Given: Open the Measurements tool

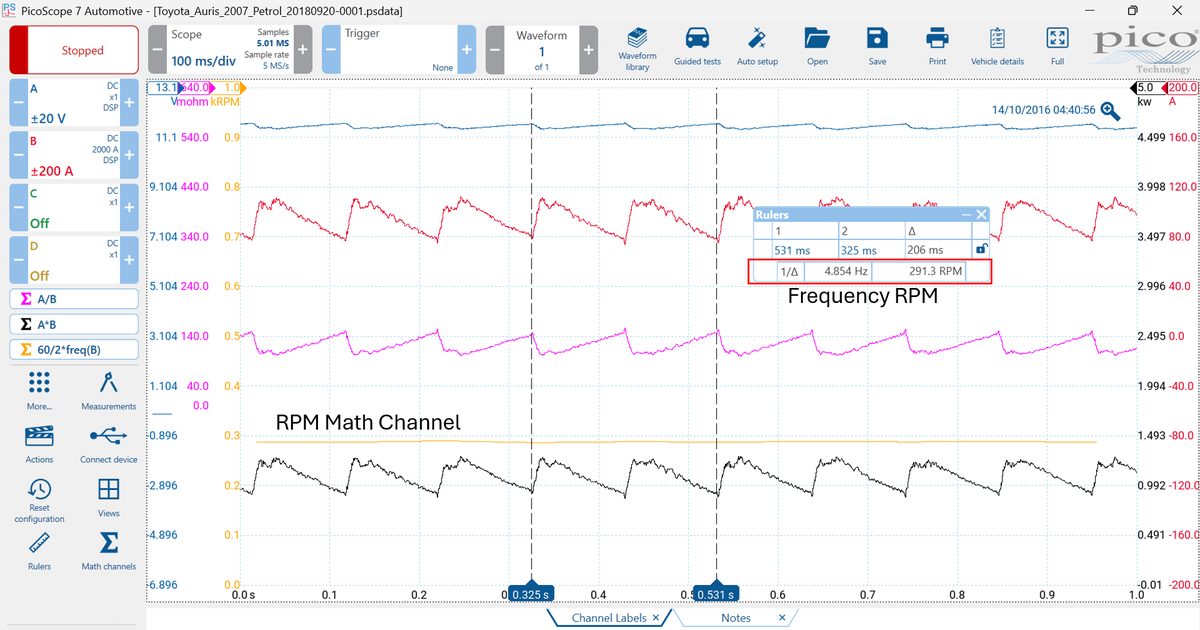Looking at the screenshot, I should pyautogui.click(x=109, y=391).
